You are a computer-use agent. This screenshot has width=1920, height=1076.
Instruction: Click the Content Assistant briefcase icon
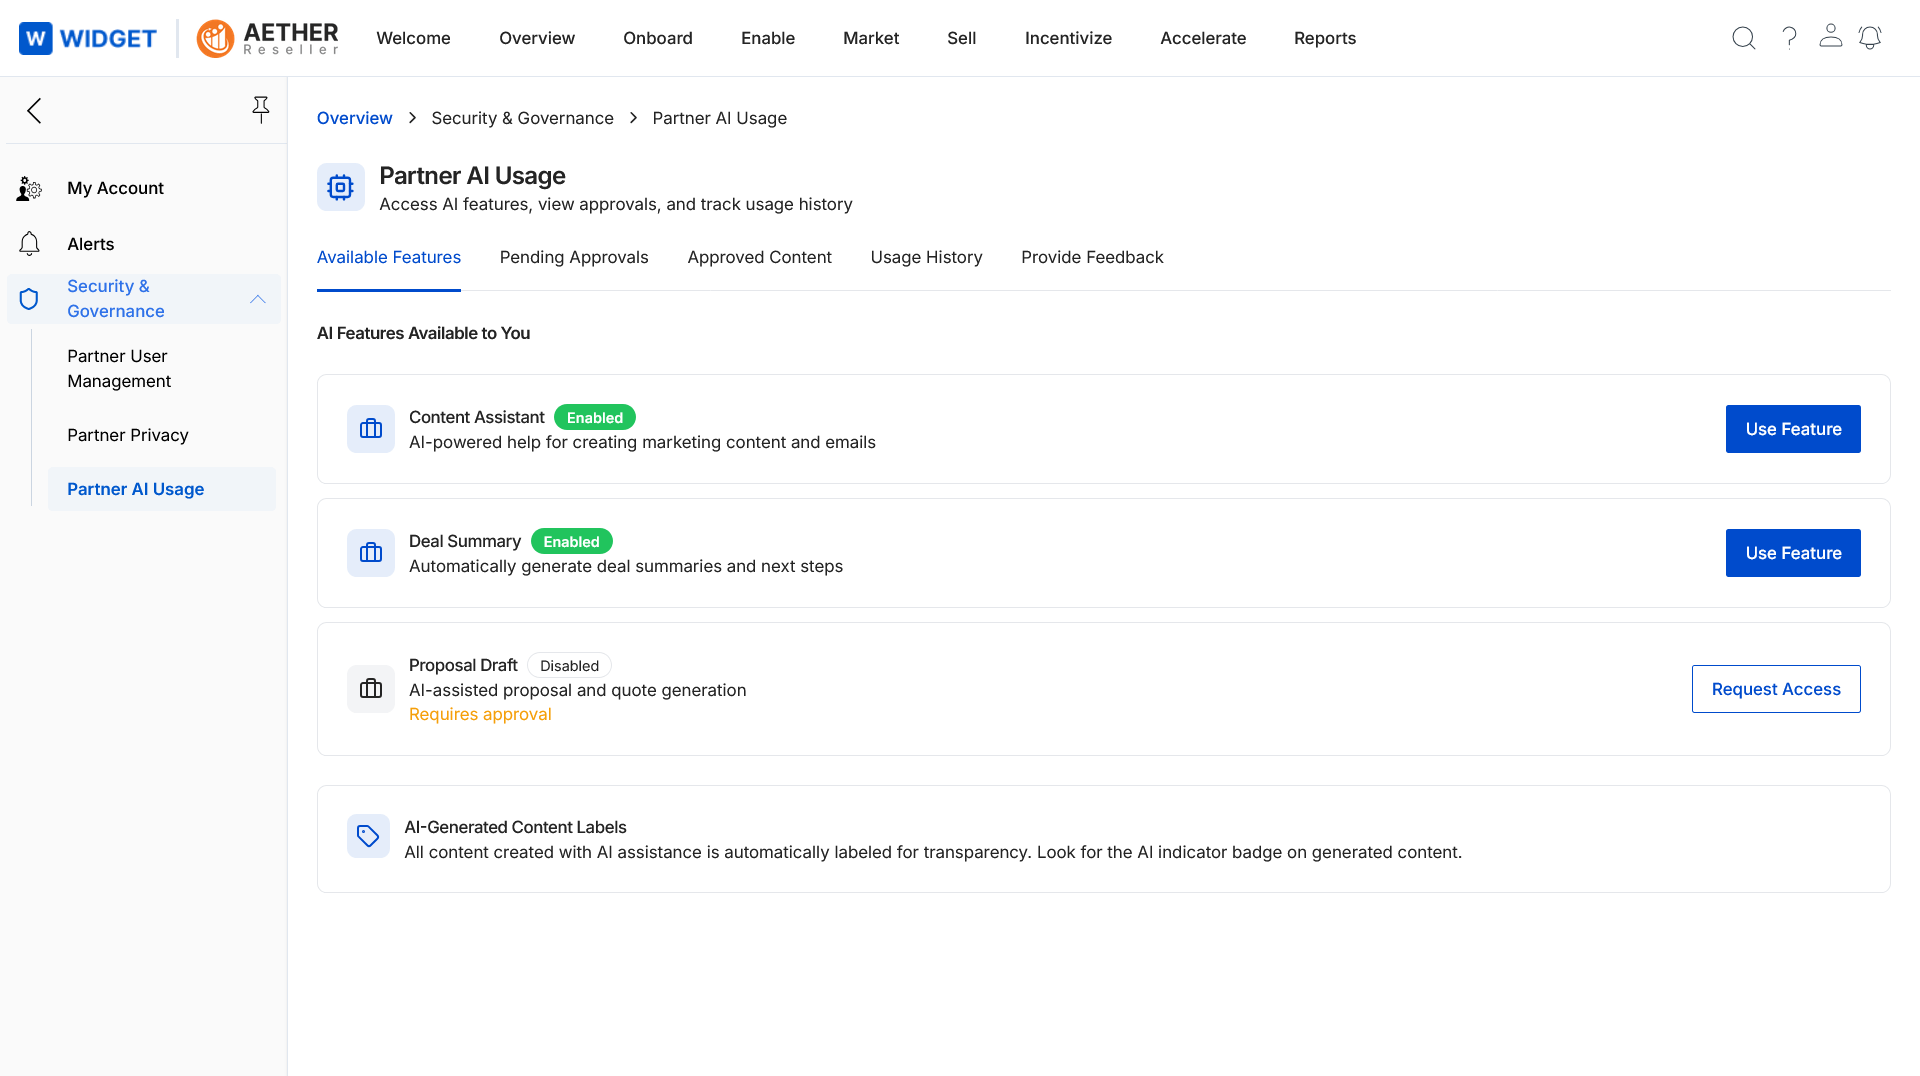click(x=370, y=428)
